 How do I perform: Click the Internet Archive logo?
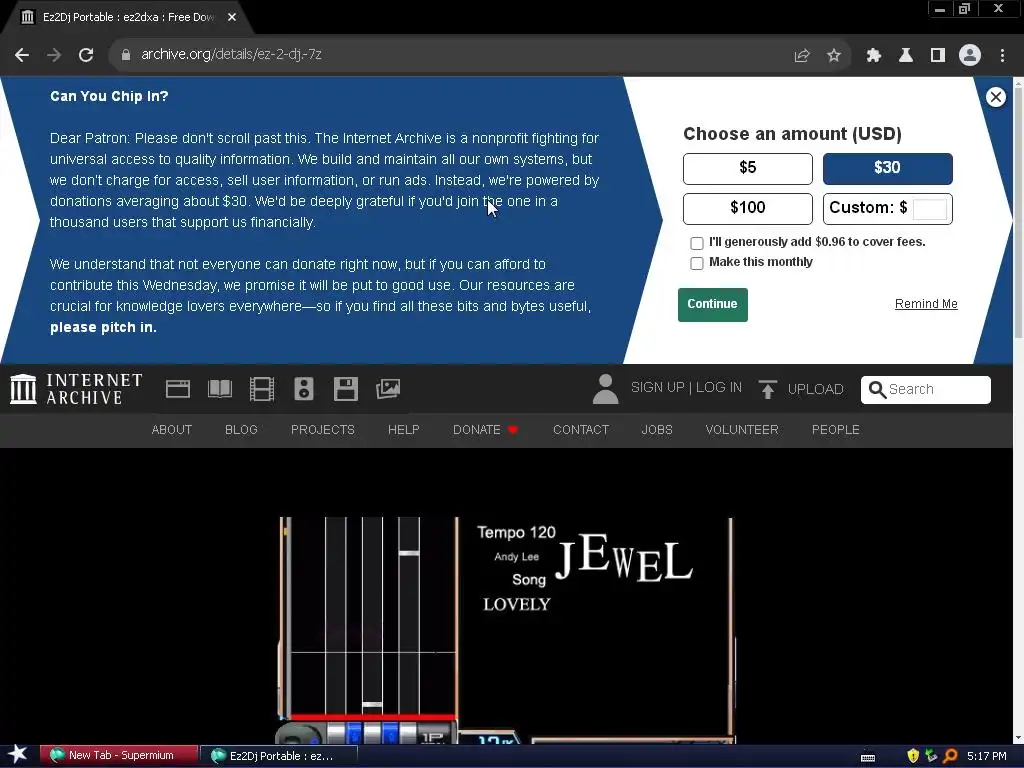click(x=76, y=389)
